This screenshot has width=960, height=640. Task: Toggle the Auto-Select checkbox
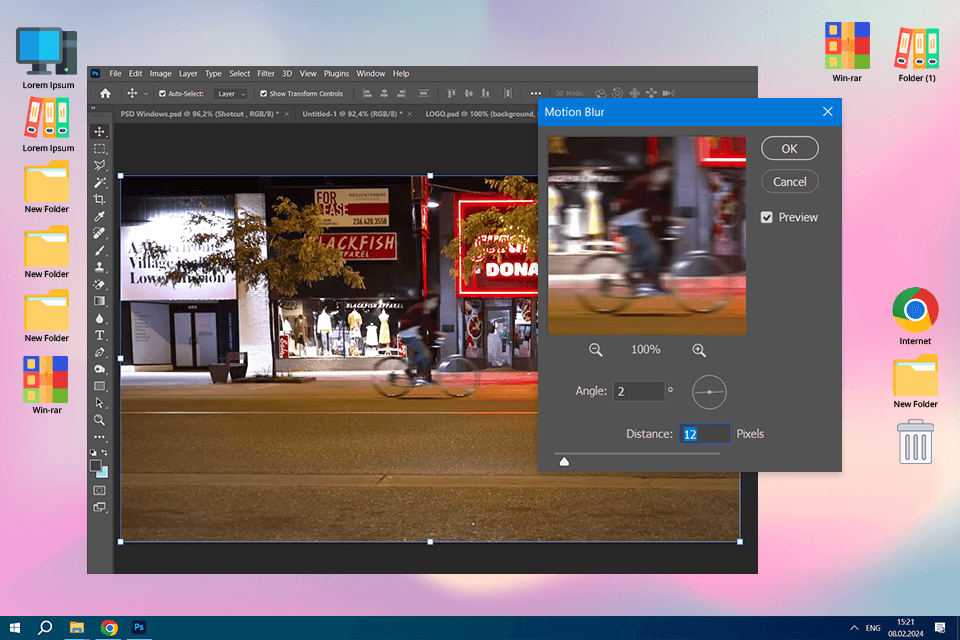[162, 94]
